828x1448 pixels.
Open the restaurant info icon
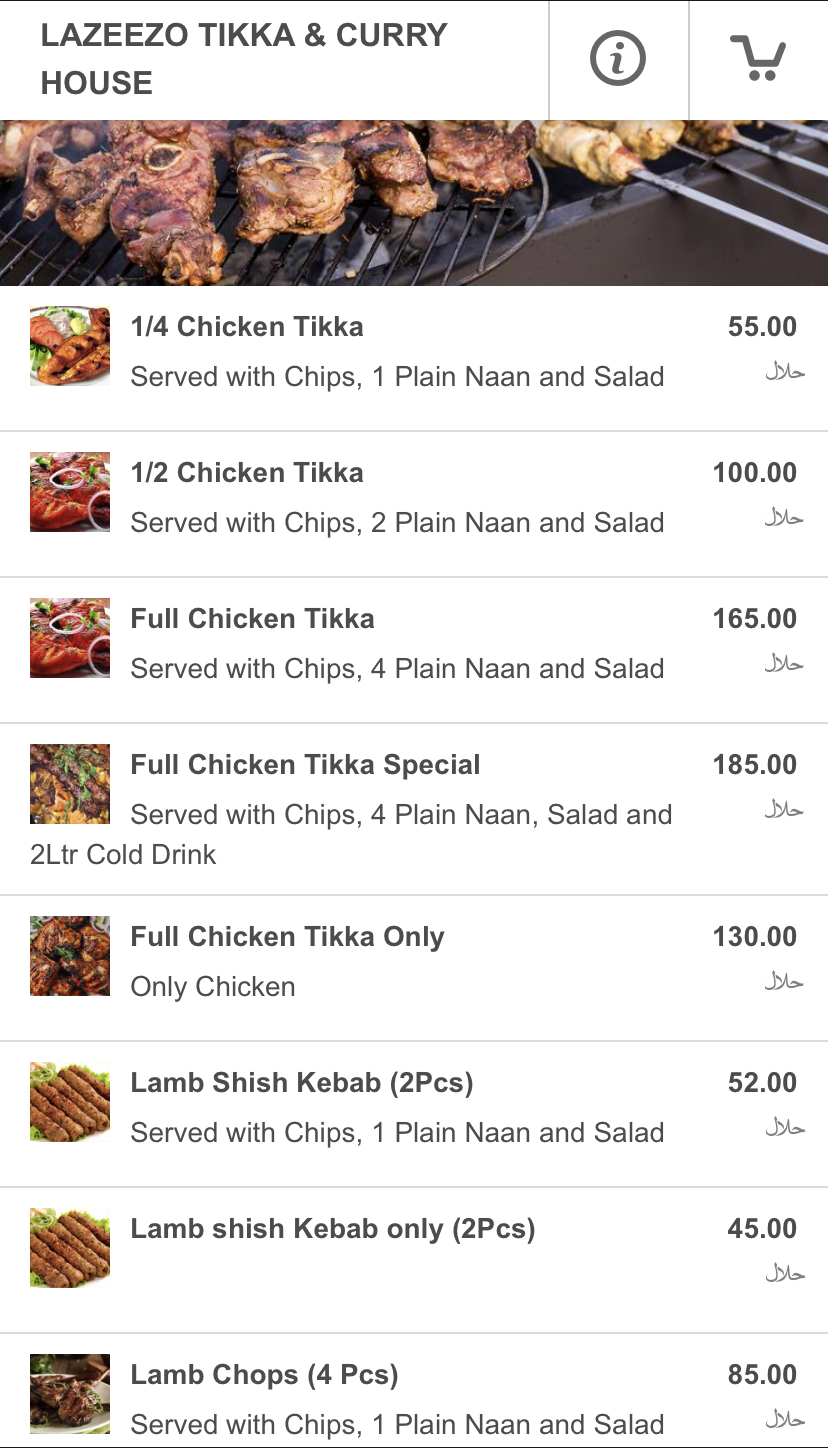[x=618, y=60]
